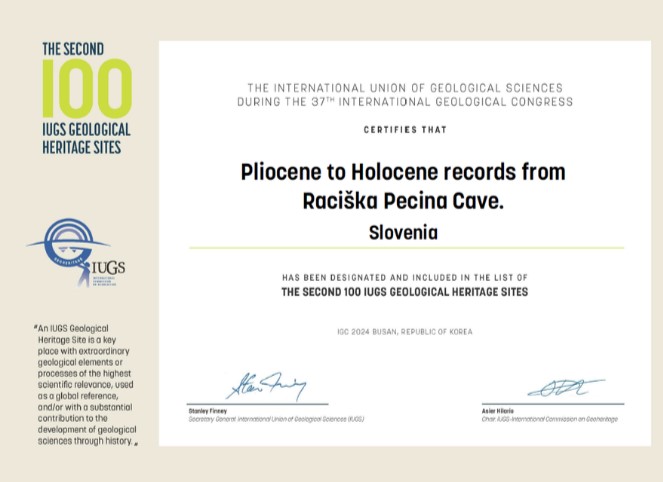
Task: Click the large green 100 graphic
Action: click(x=87, y=88)
